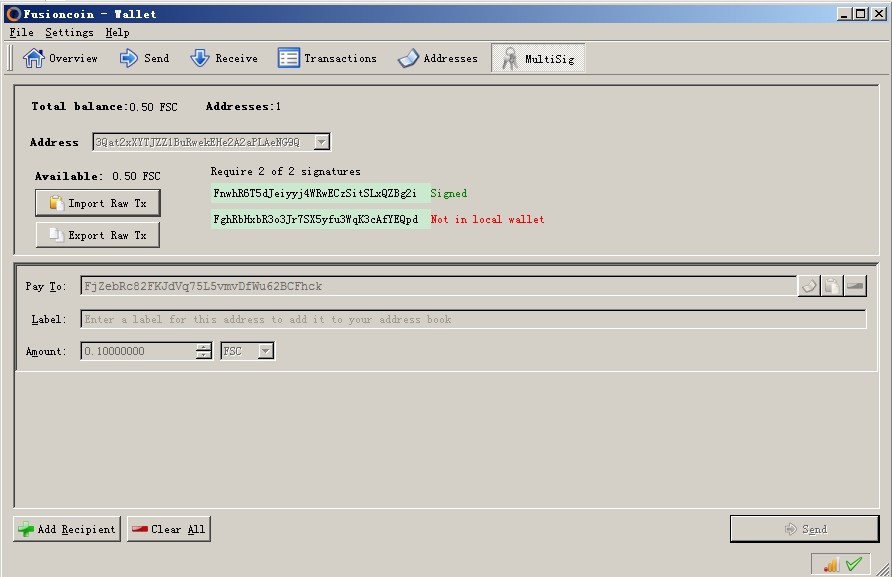The image size is (892, 577).
Task: Click the Send button at bottom right
Action: (804, 529)
